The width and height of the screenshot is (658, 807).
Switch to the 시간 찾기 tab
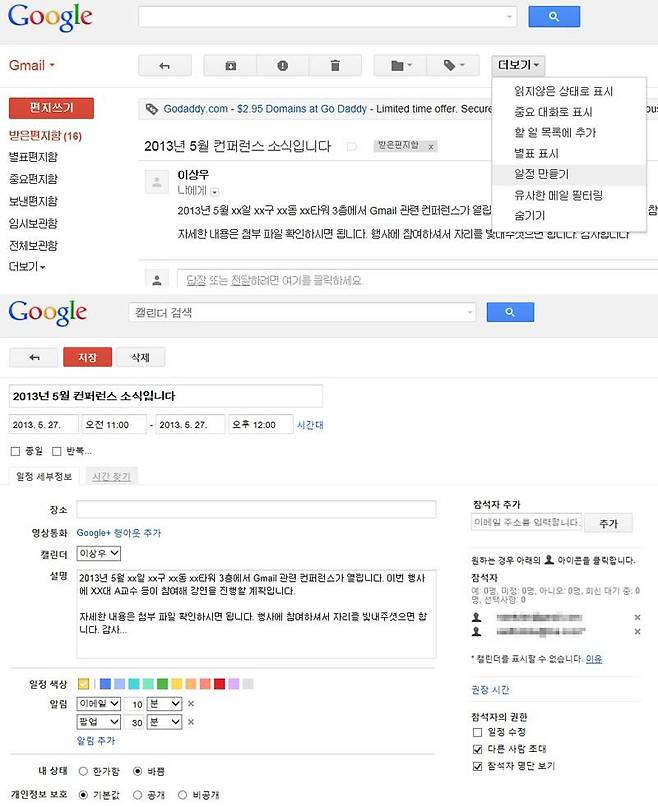point(111,477)
